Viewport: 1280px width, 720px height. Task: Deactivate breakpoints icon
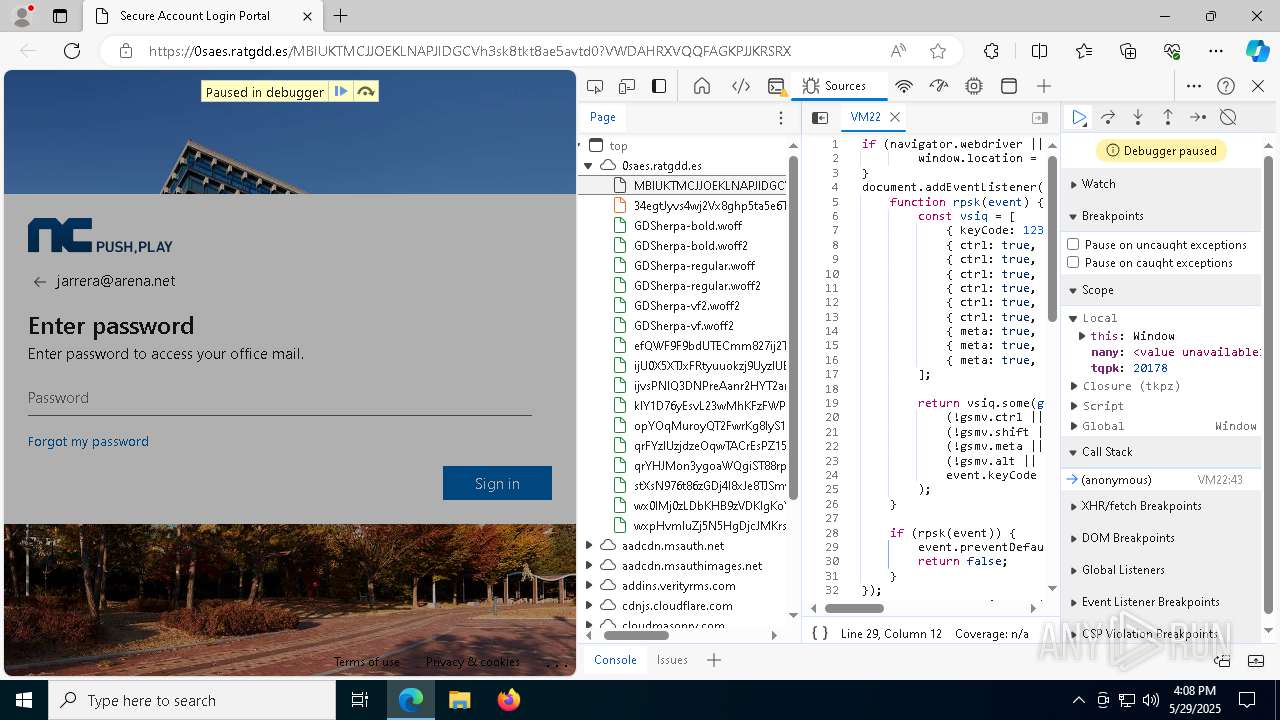click(x=1228, y=117)
